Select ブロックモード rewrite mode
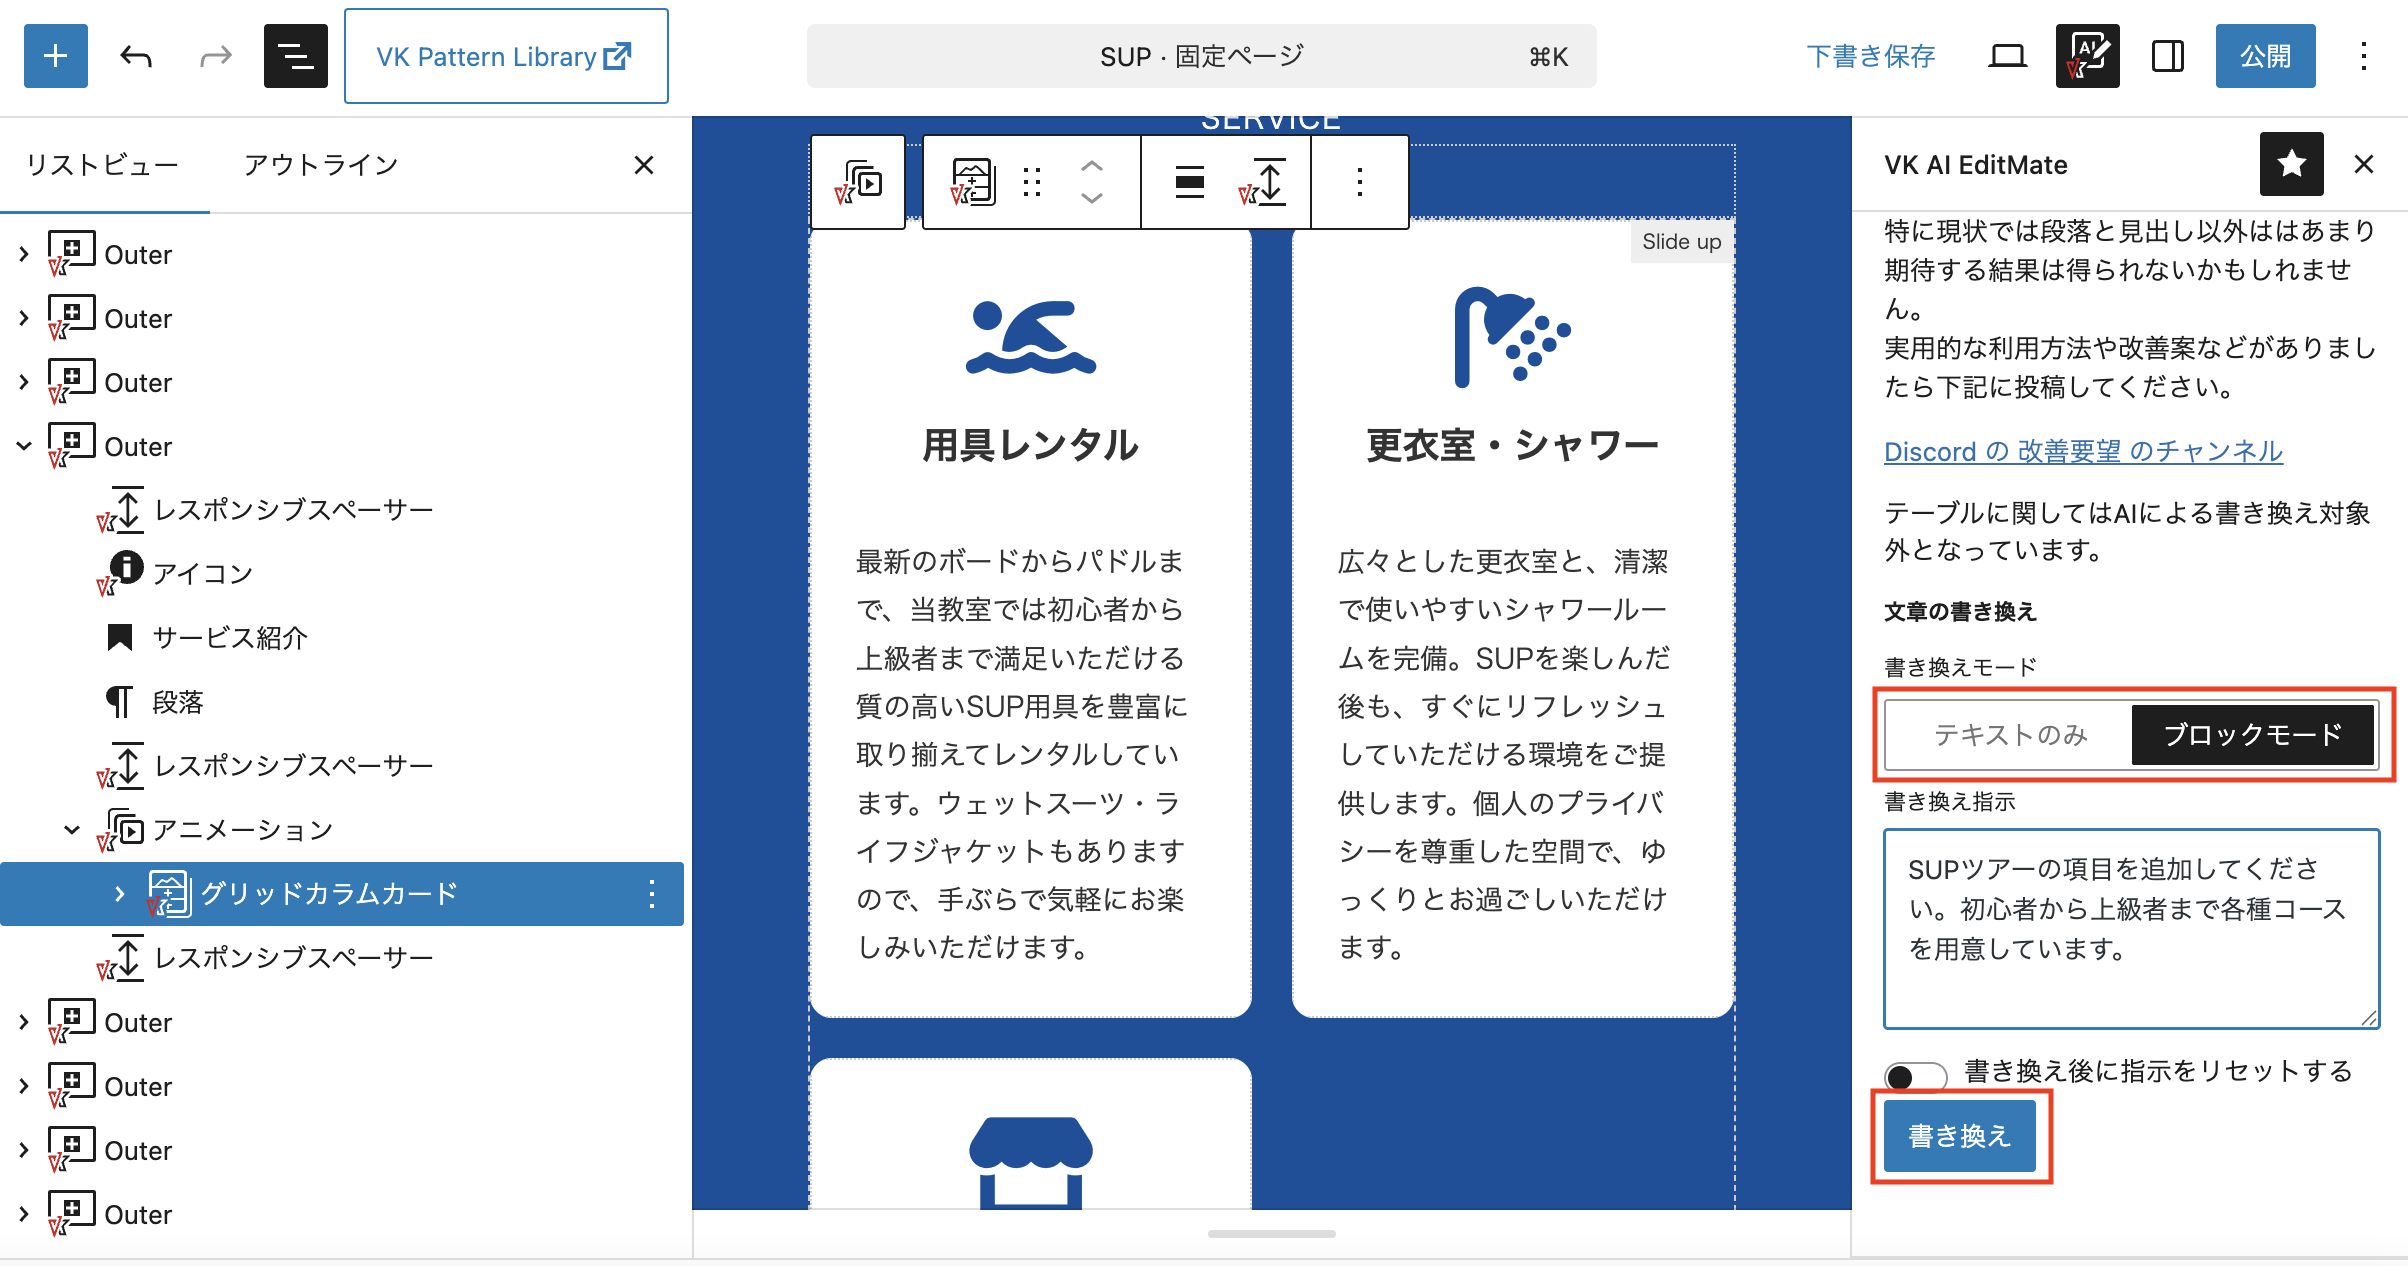The image size is (2408, 1266). pos(2252,735)
